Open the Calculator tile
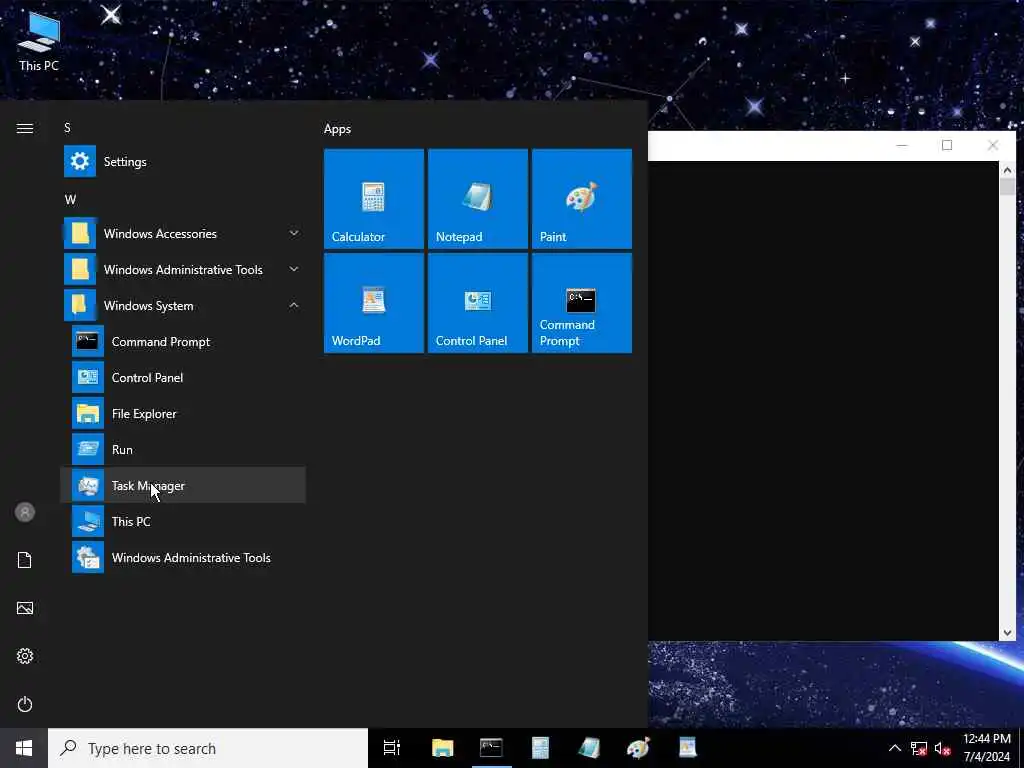This screenshot has width=1024, height=768. [x=374, y=199]
